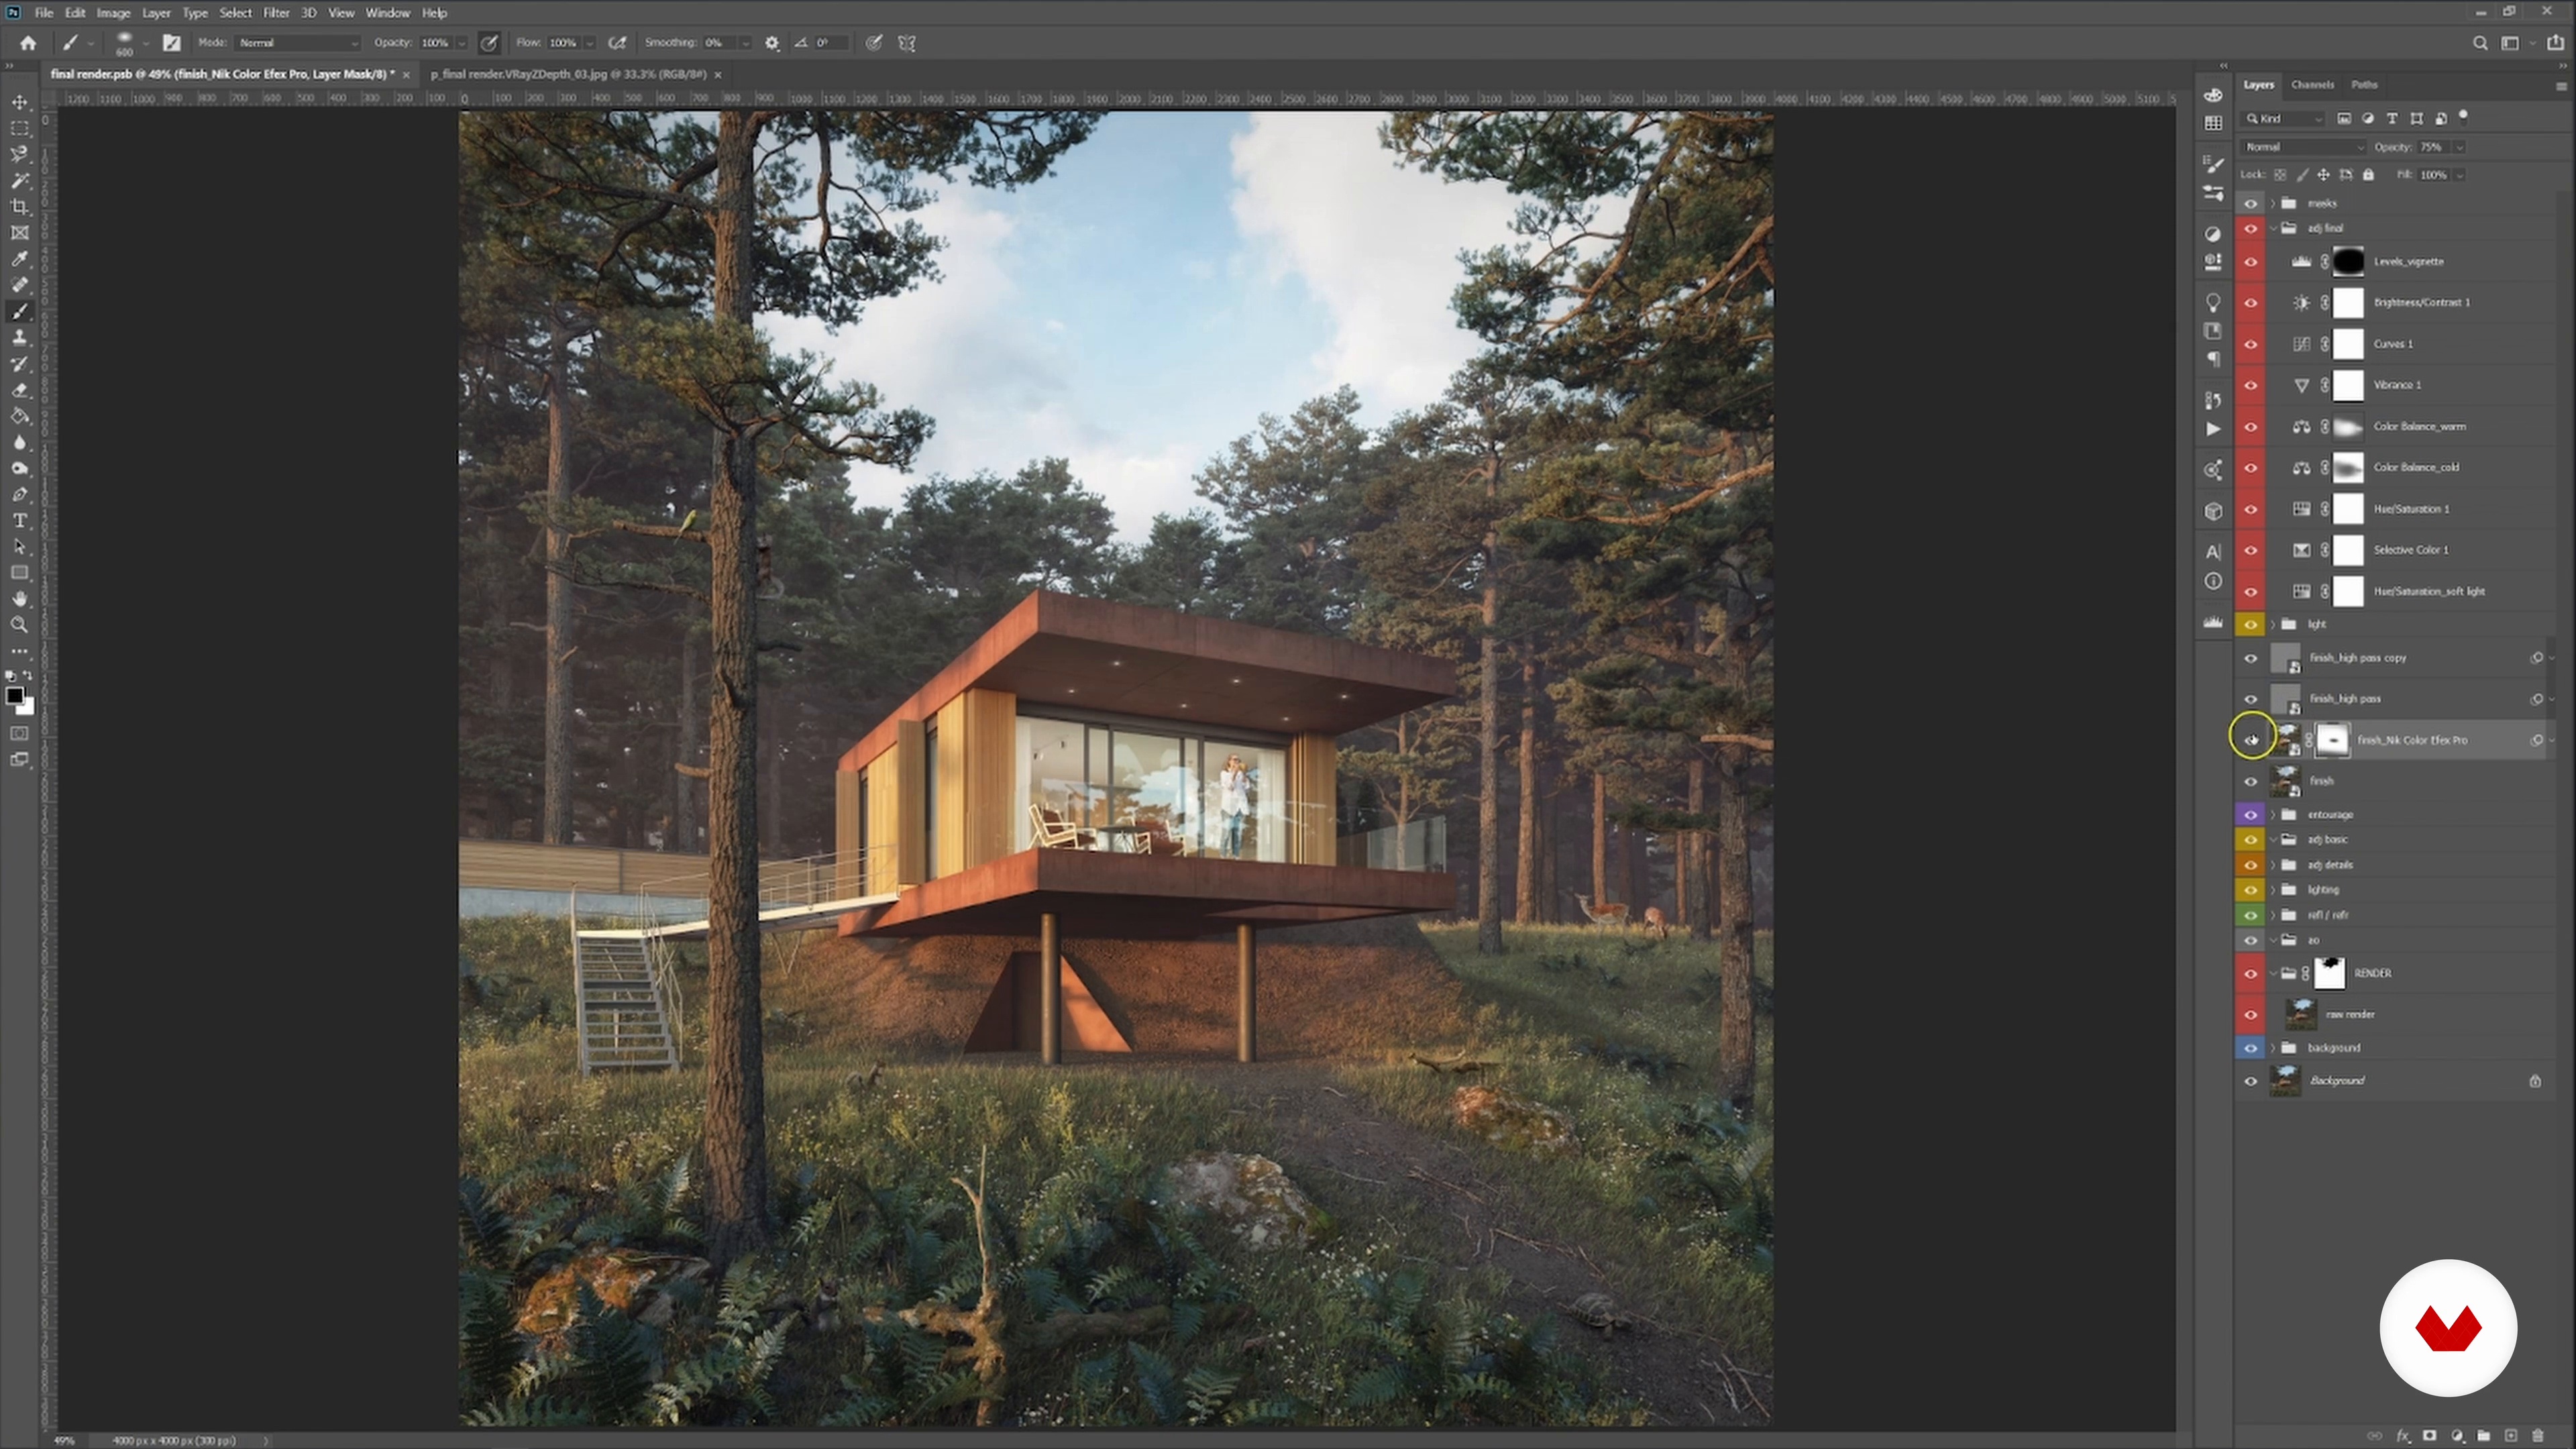This screenshot has height=1449, width=2576.
Task: Select the Hand tool
Action: coord(19,599)
